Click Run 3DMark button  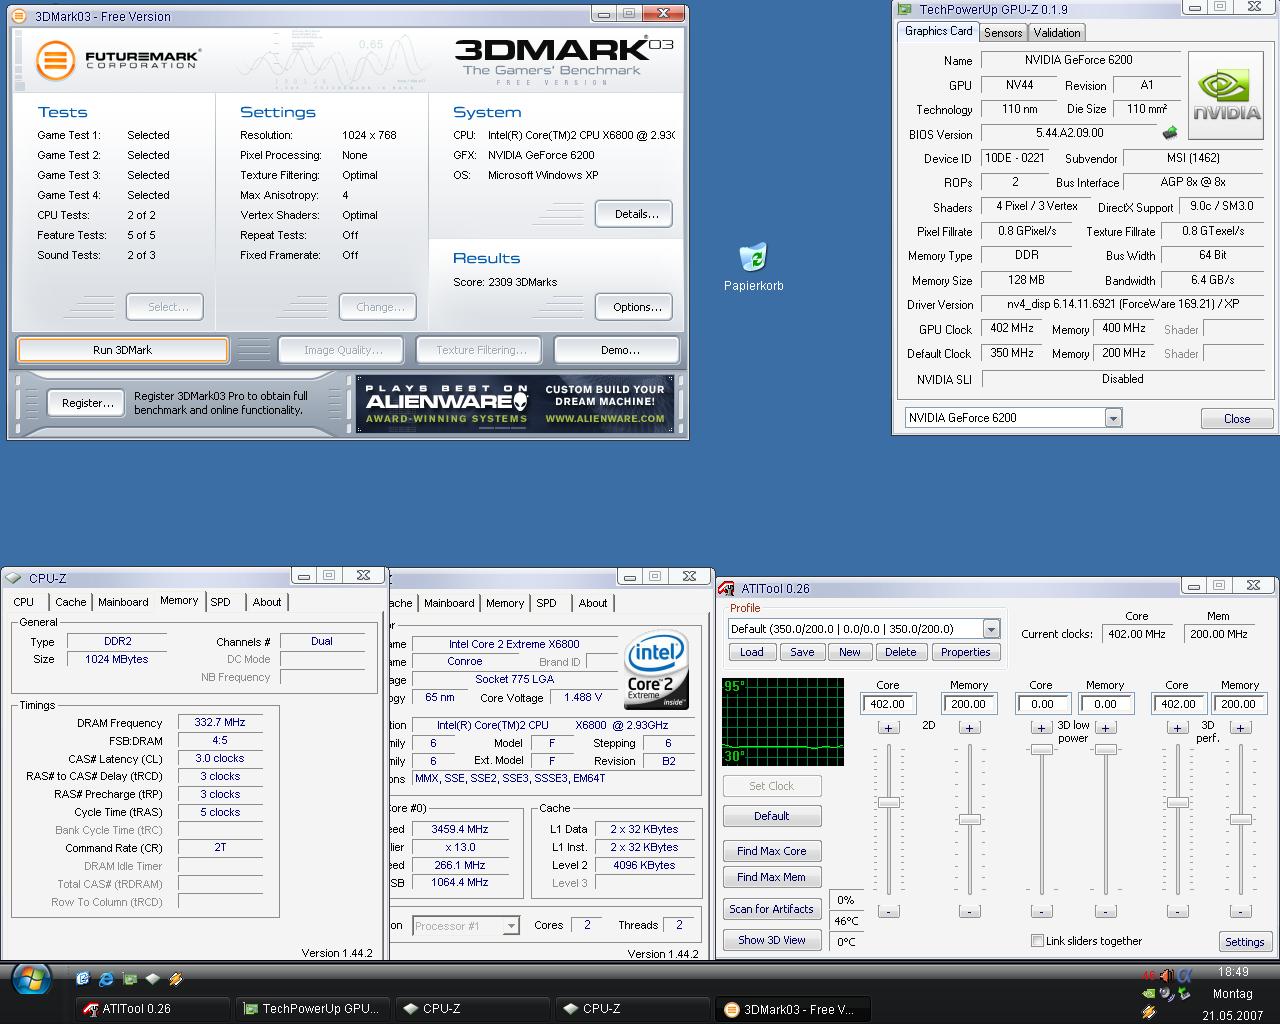[x=123, y=350]
